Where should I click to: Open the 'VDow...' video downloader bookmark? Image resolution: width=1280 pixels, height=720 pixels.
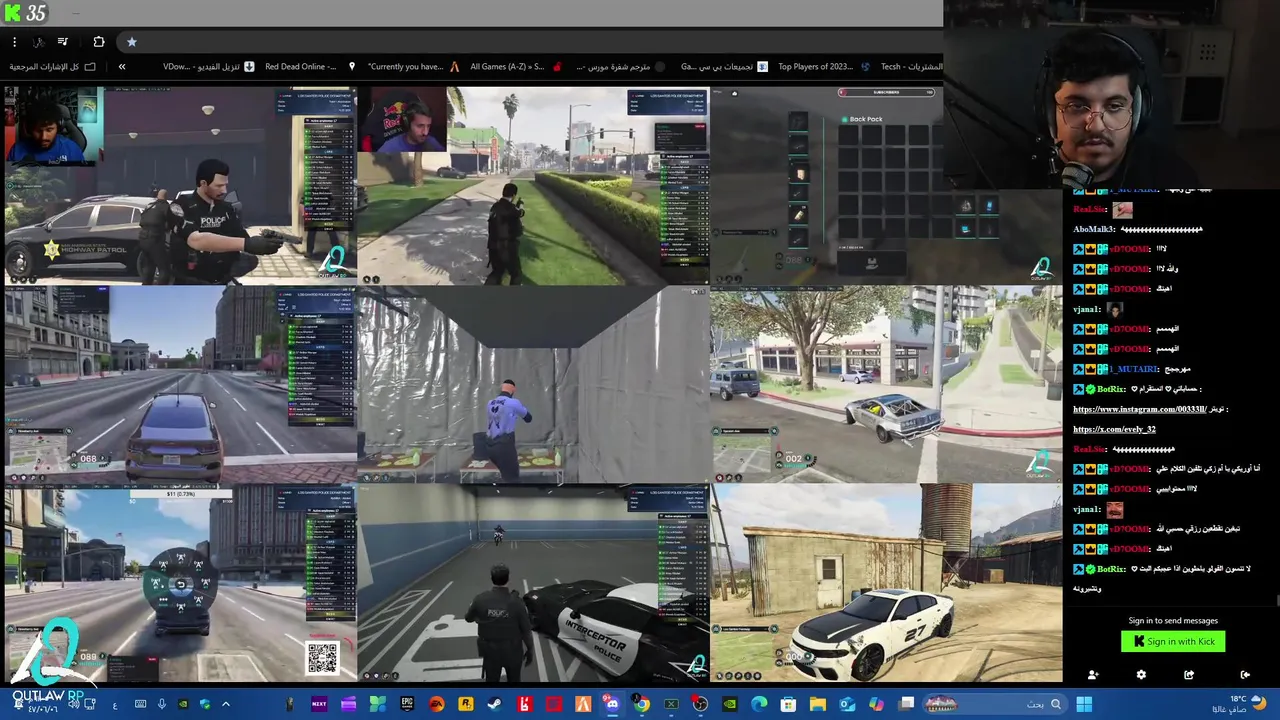pyautogui.click(x=209, y=67)
